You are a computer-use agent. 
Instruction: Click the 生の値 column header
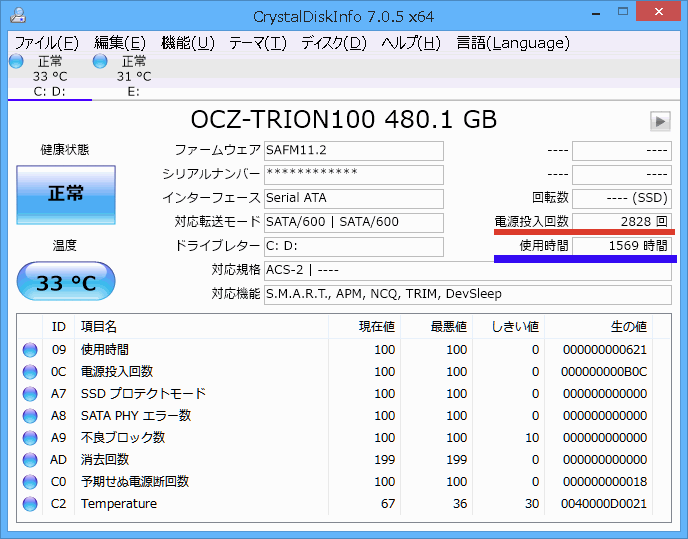598,327
